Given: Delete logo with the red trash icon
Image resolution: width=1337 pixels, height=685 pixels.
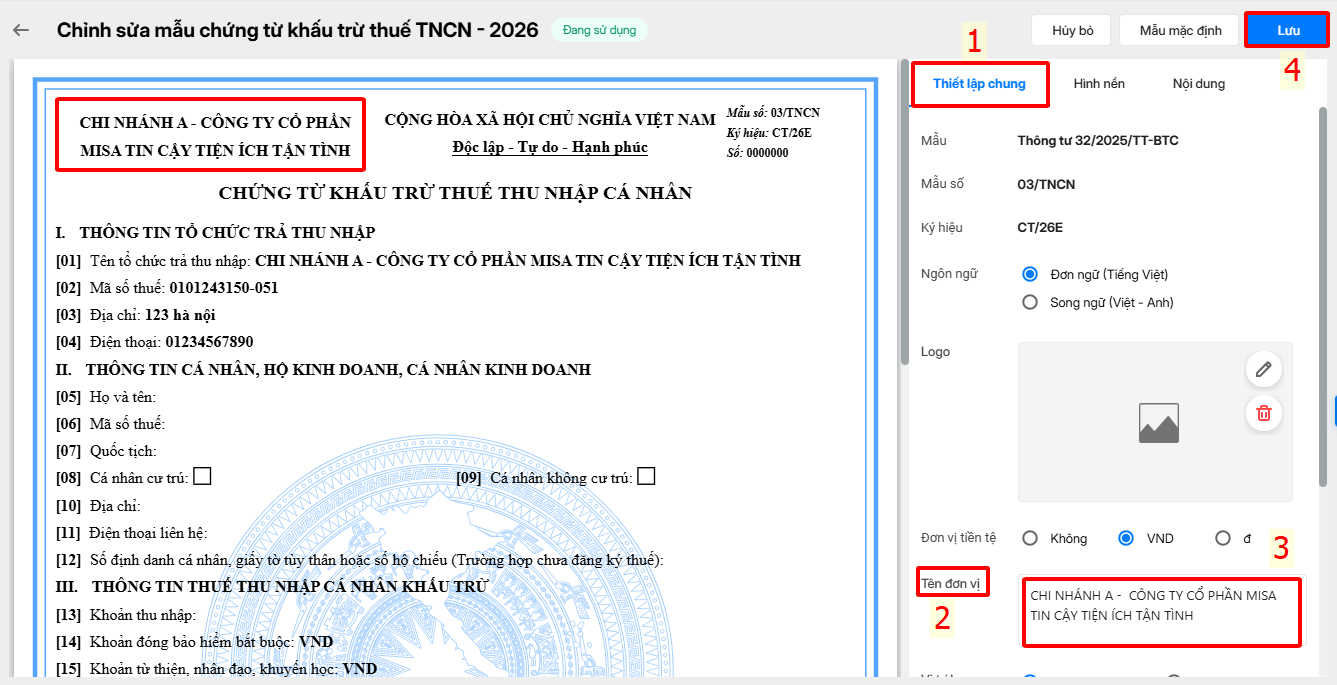Looking at the screenshot, I should 1264,413.
